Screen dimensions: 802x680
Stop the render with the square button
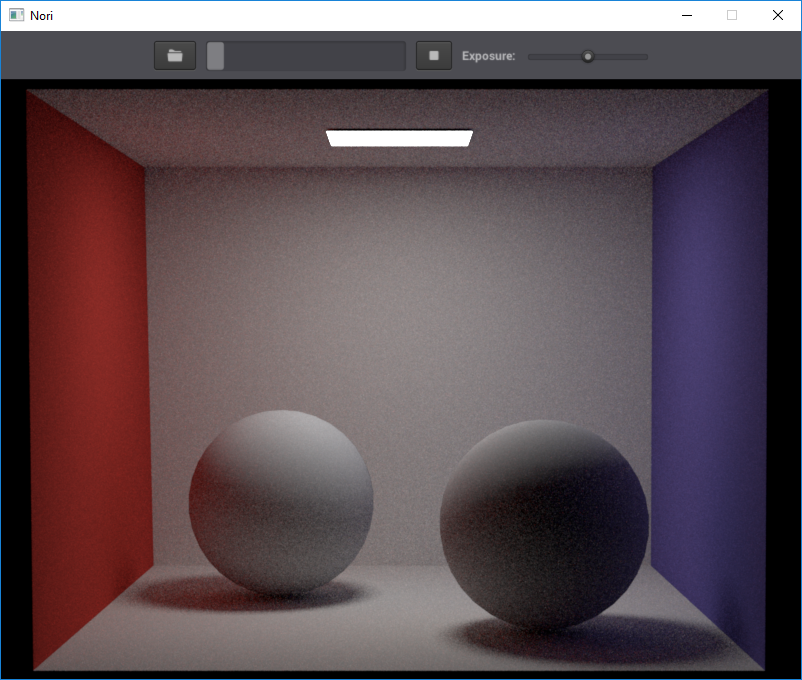(x=434, y=56)
